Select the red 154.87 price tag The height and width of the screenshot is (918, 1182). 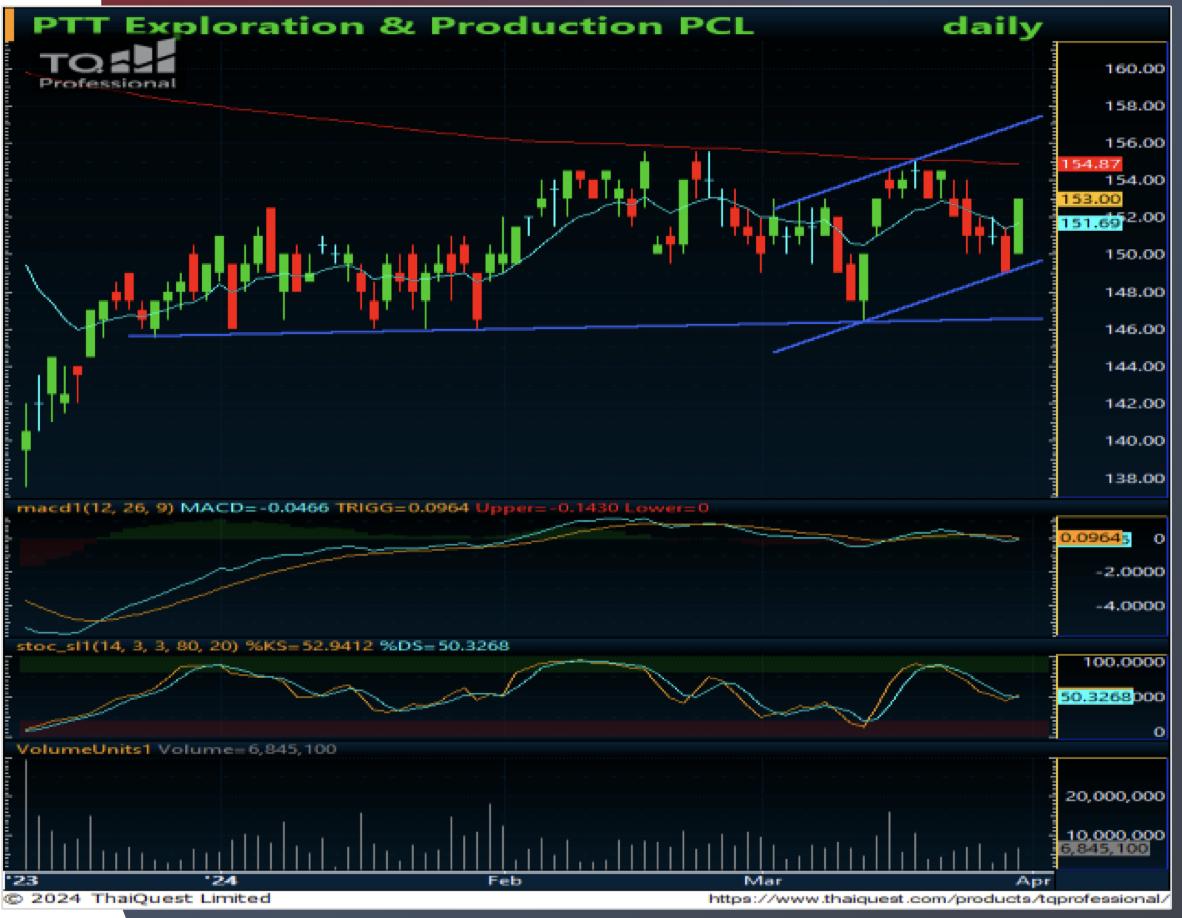1090,164
